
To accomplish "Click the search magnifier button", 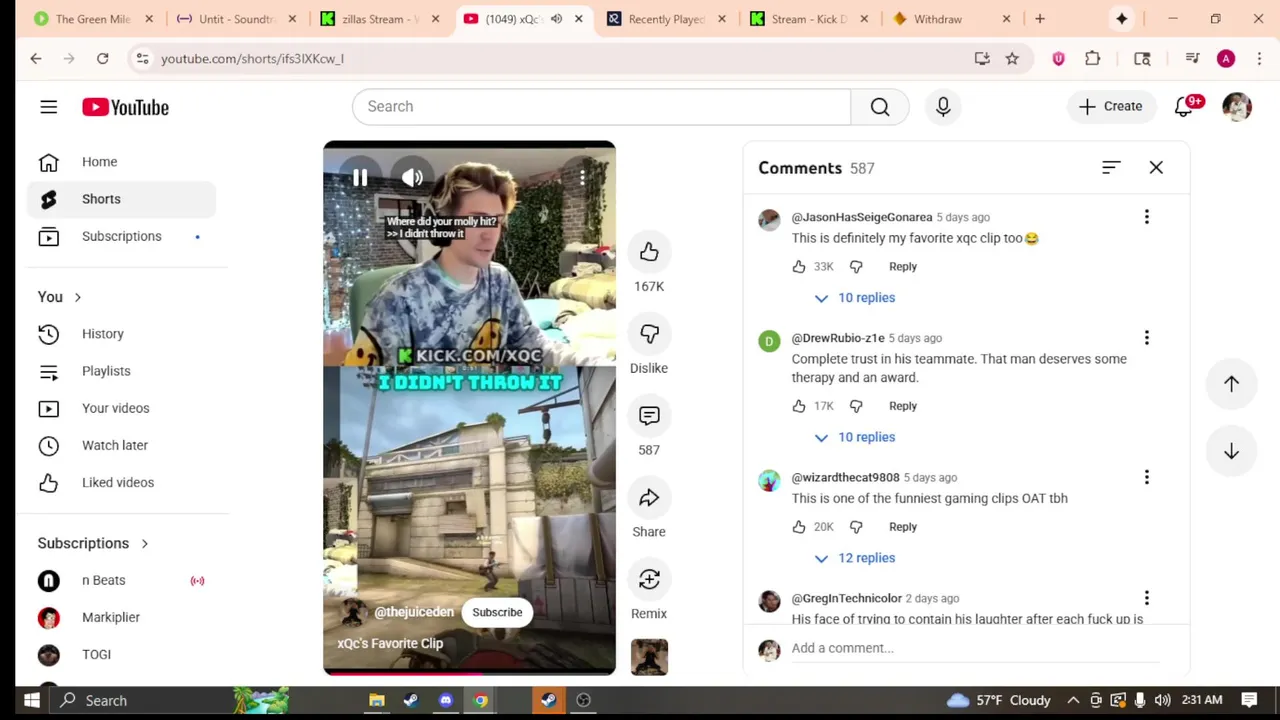I will pos(880,107).
